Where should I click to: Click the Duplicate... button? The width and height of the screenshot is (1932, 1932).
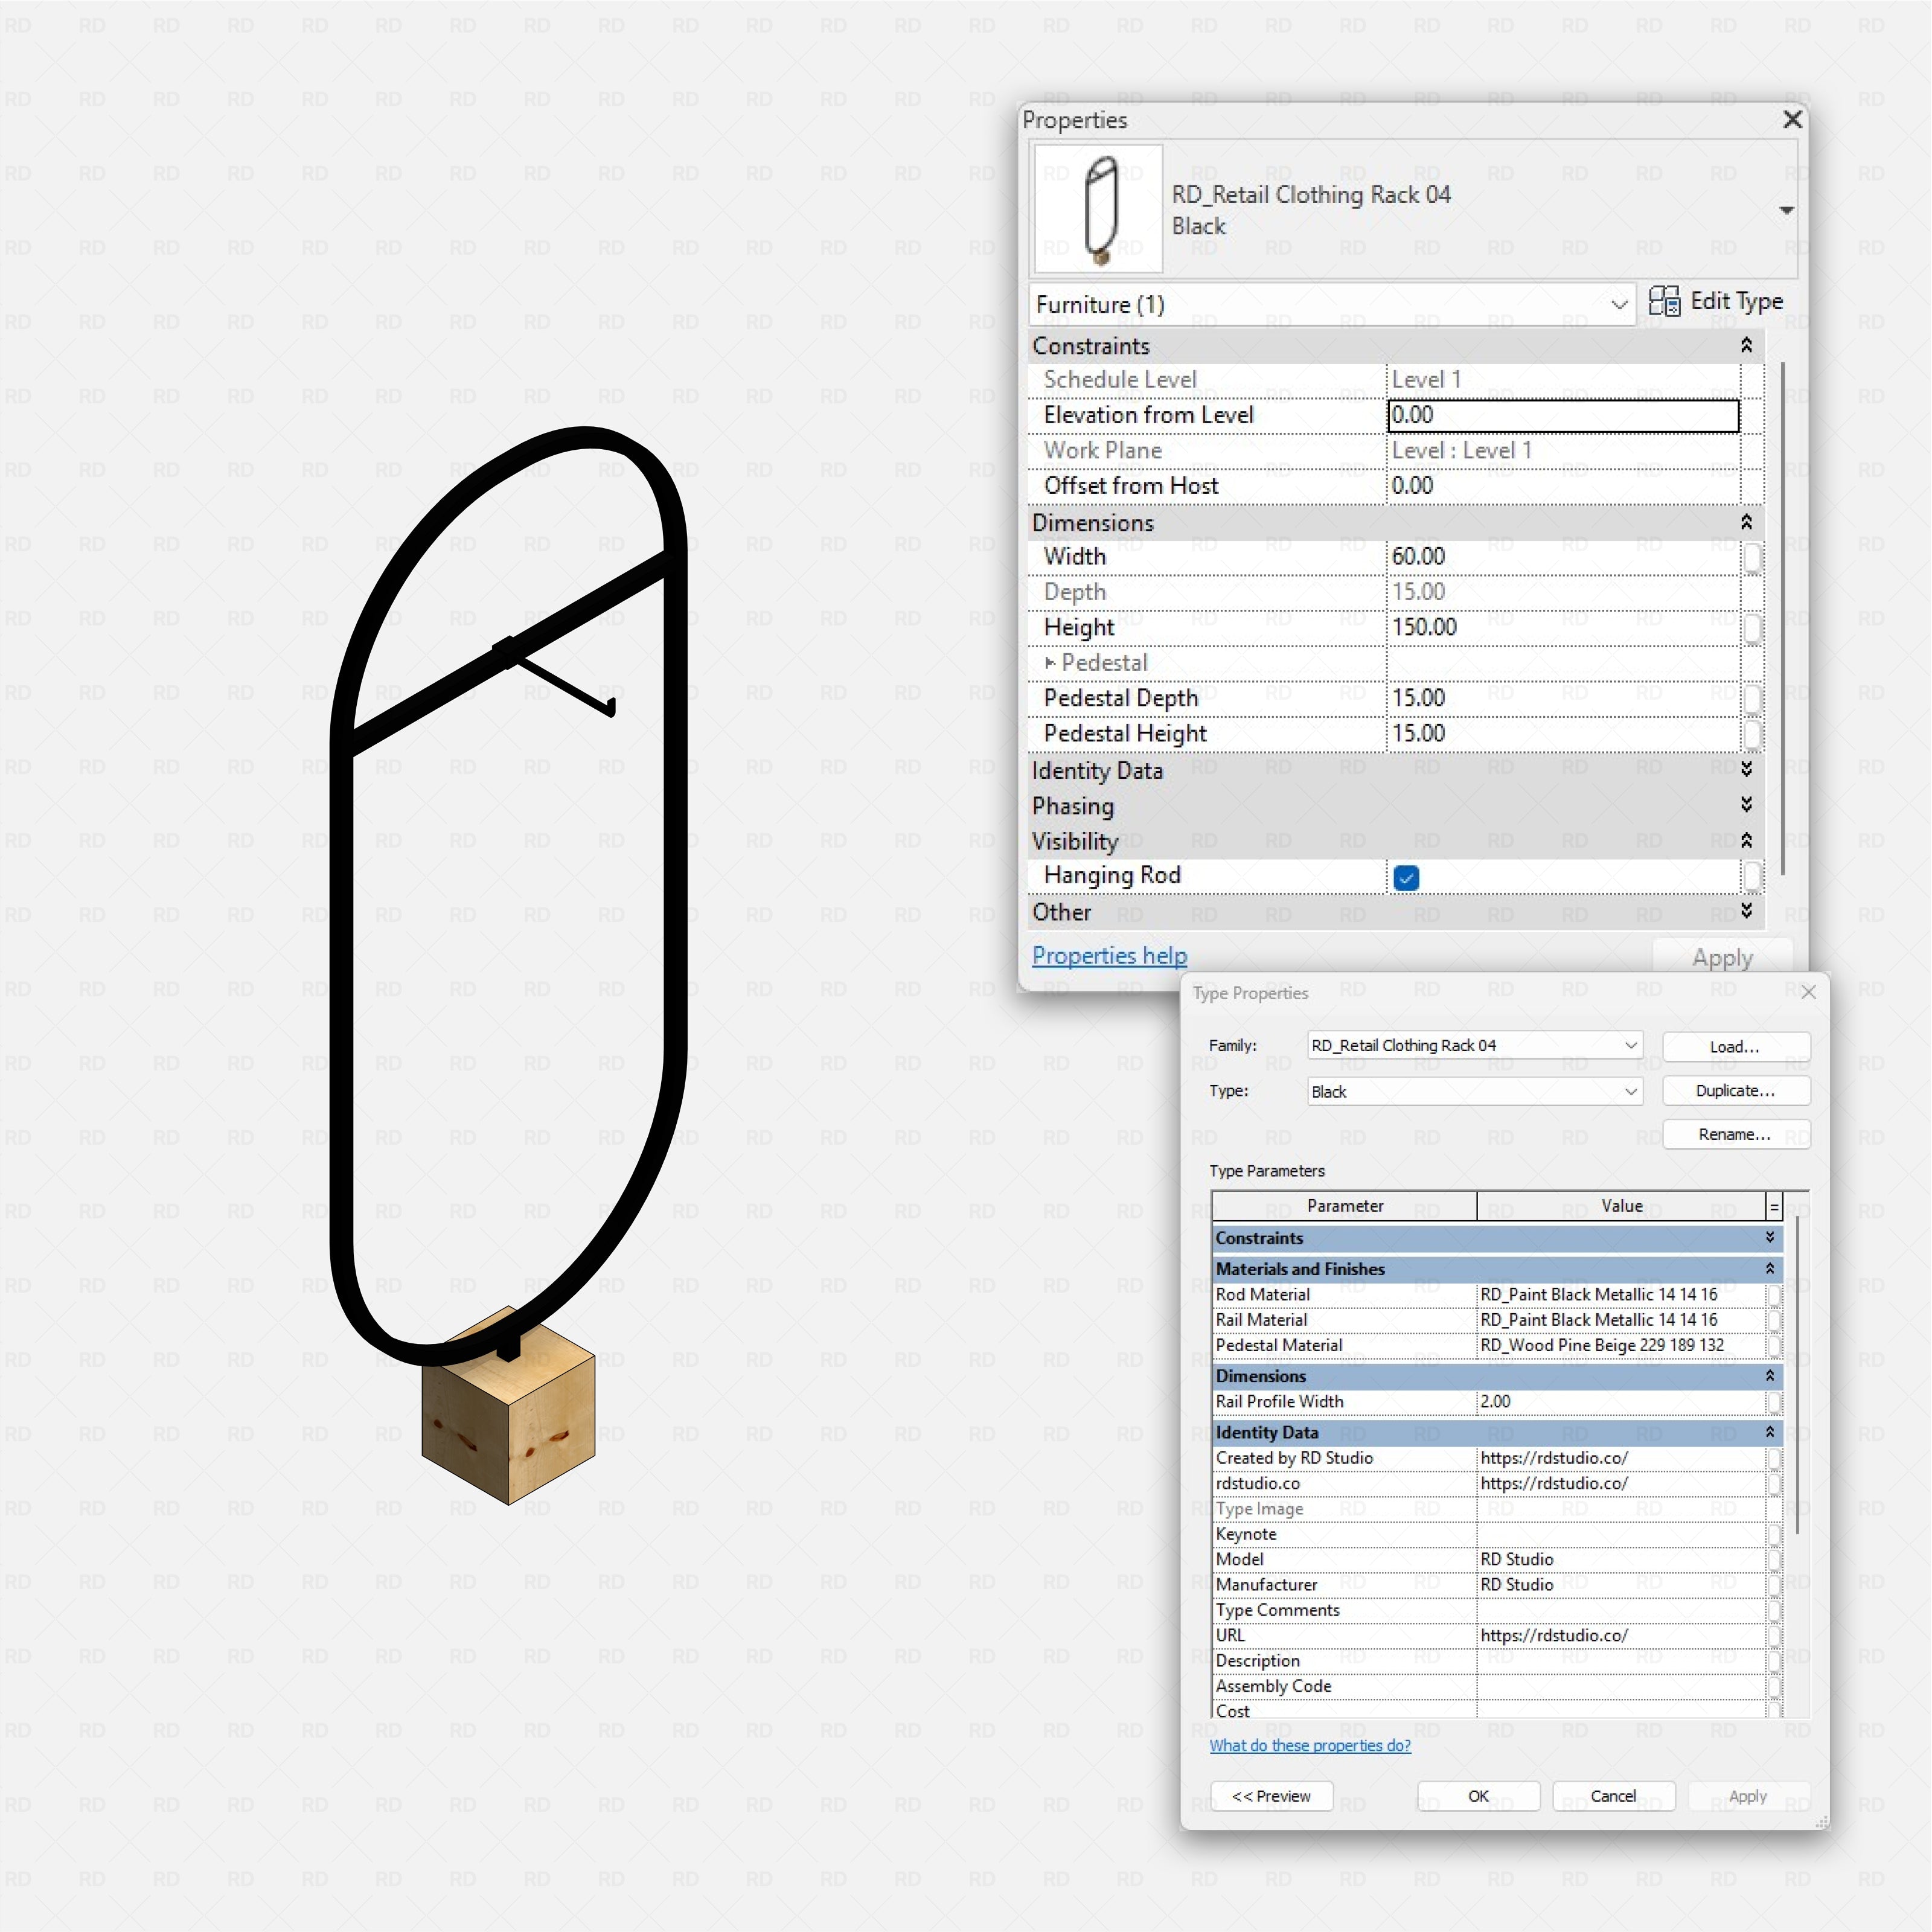[x=1735, y=1090]
